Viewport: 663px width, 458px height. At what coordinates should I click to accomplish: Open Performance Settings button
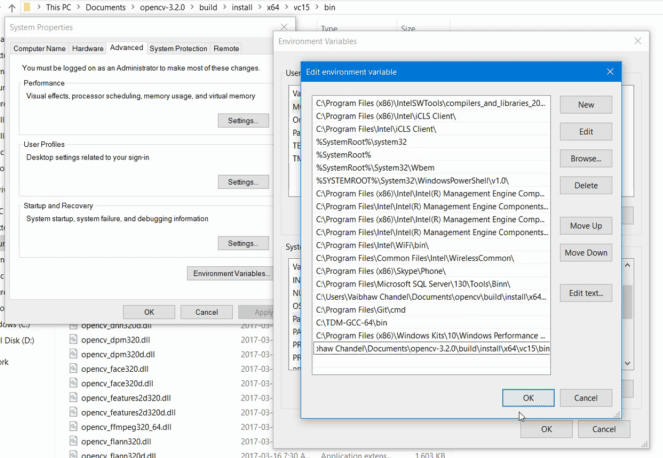243,121
